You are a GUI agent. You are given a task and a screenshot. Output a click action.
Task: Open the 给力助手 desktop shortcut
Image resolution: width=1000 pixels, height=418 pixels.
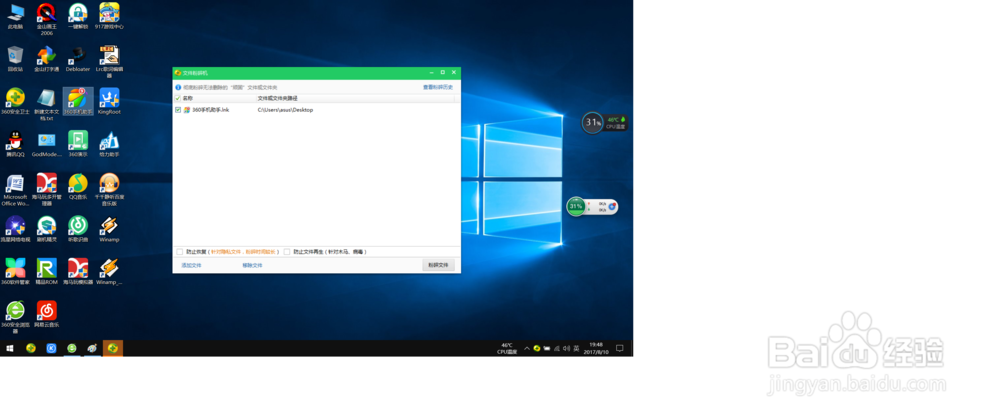point(109,144)
